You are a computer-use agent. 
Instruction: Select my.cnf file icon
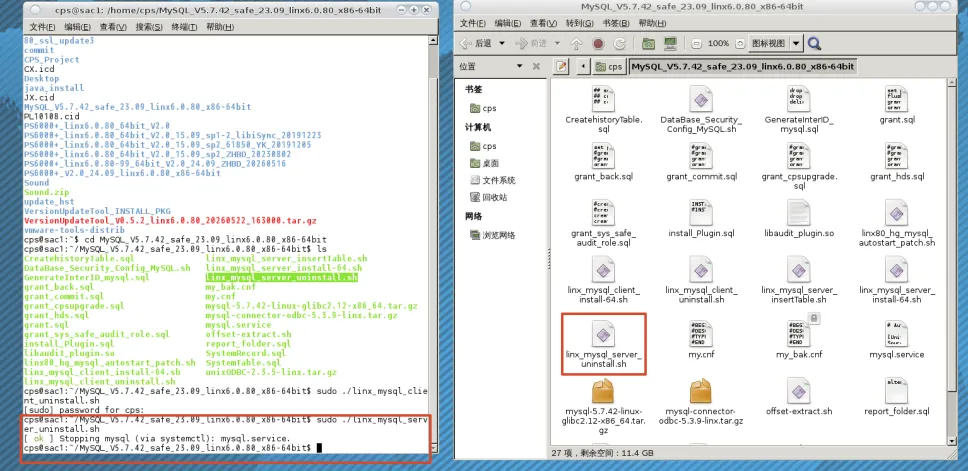point(701,333)
